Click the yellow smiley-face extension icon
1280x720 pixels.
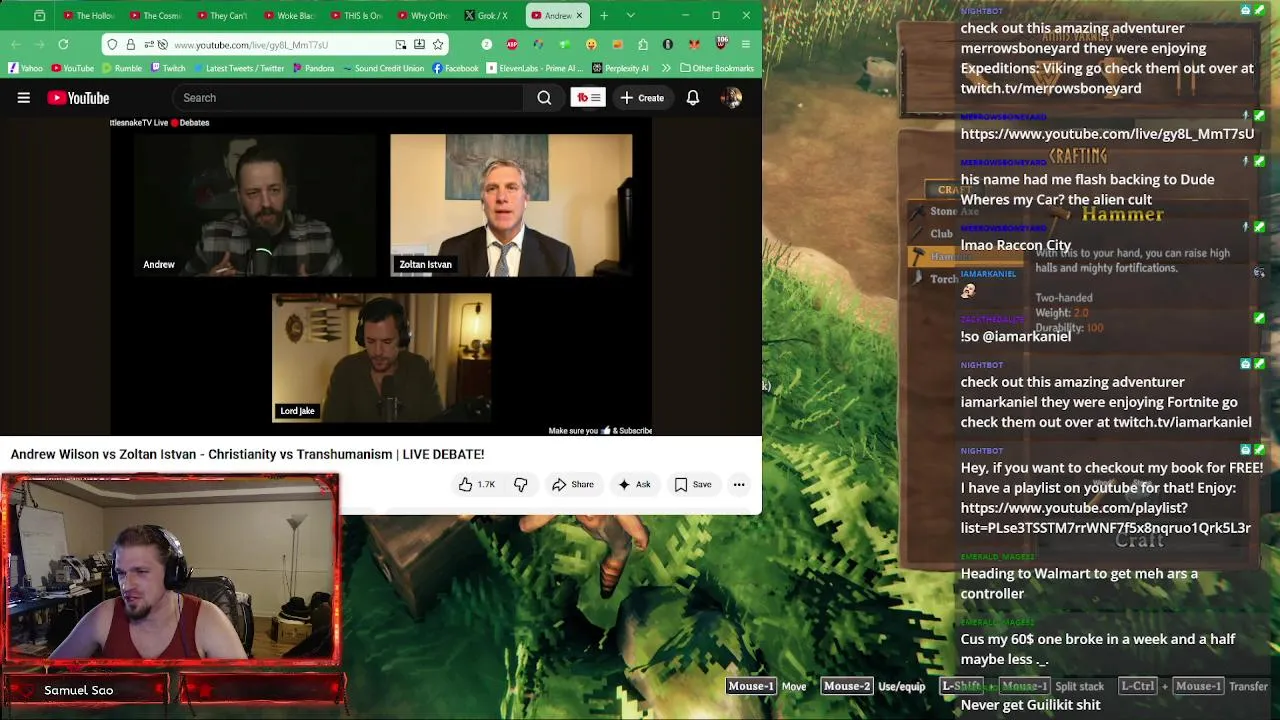pyautogui.click(x=591, y=45)
